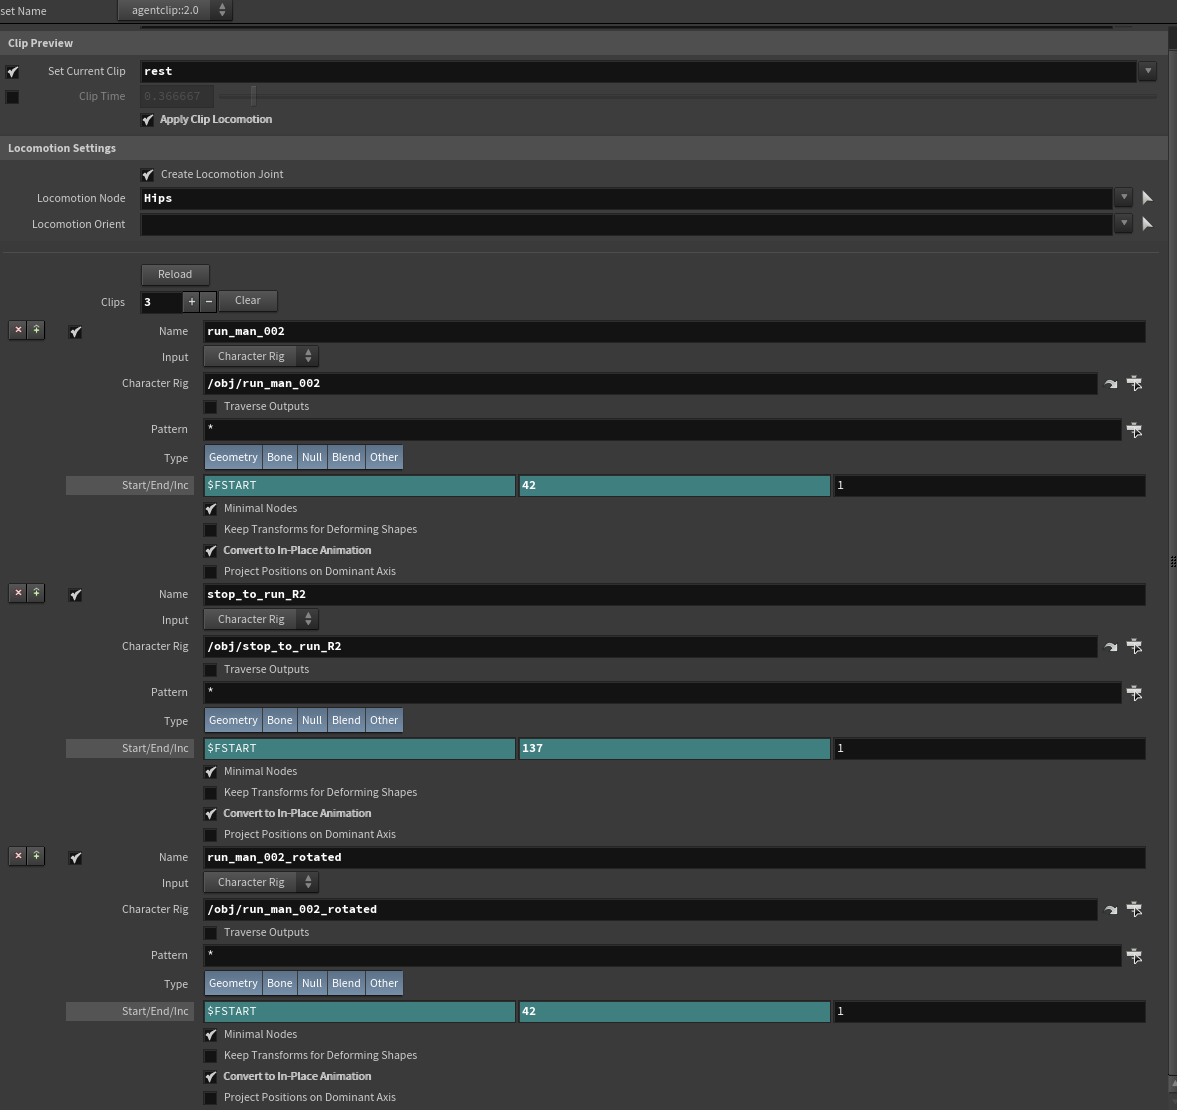Disable the run_man_002 clip enable checkbox

75,332
